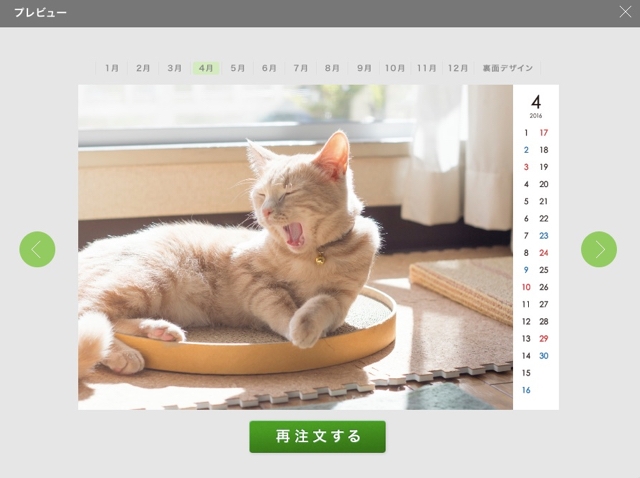Switch to the 3月 tab
Screen dimensions: 640x478
point(174,68)
